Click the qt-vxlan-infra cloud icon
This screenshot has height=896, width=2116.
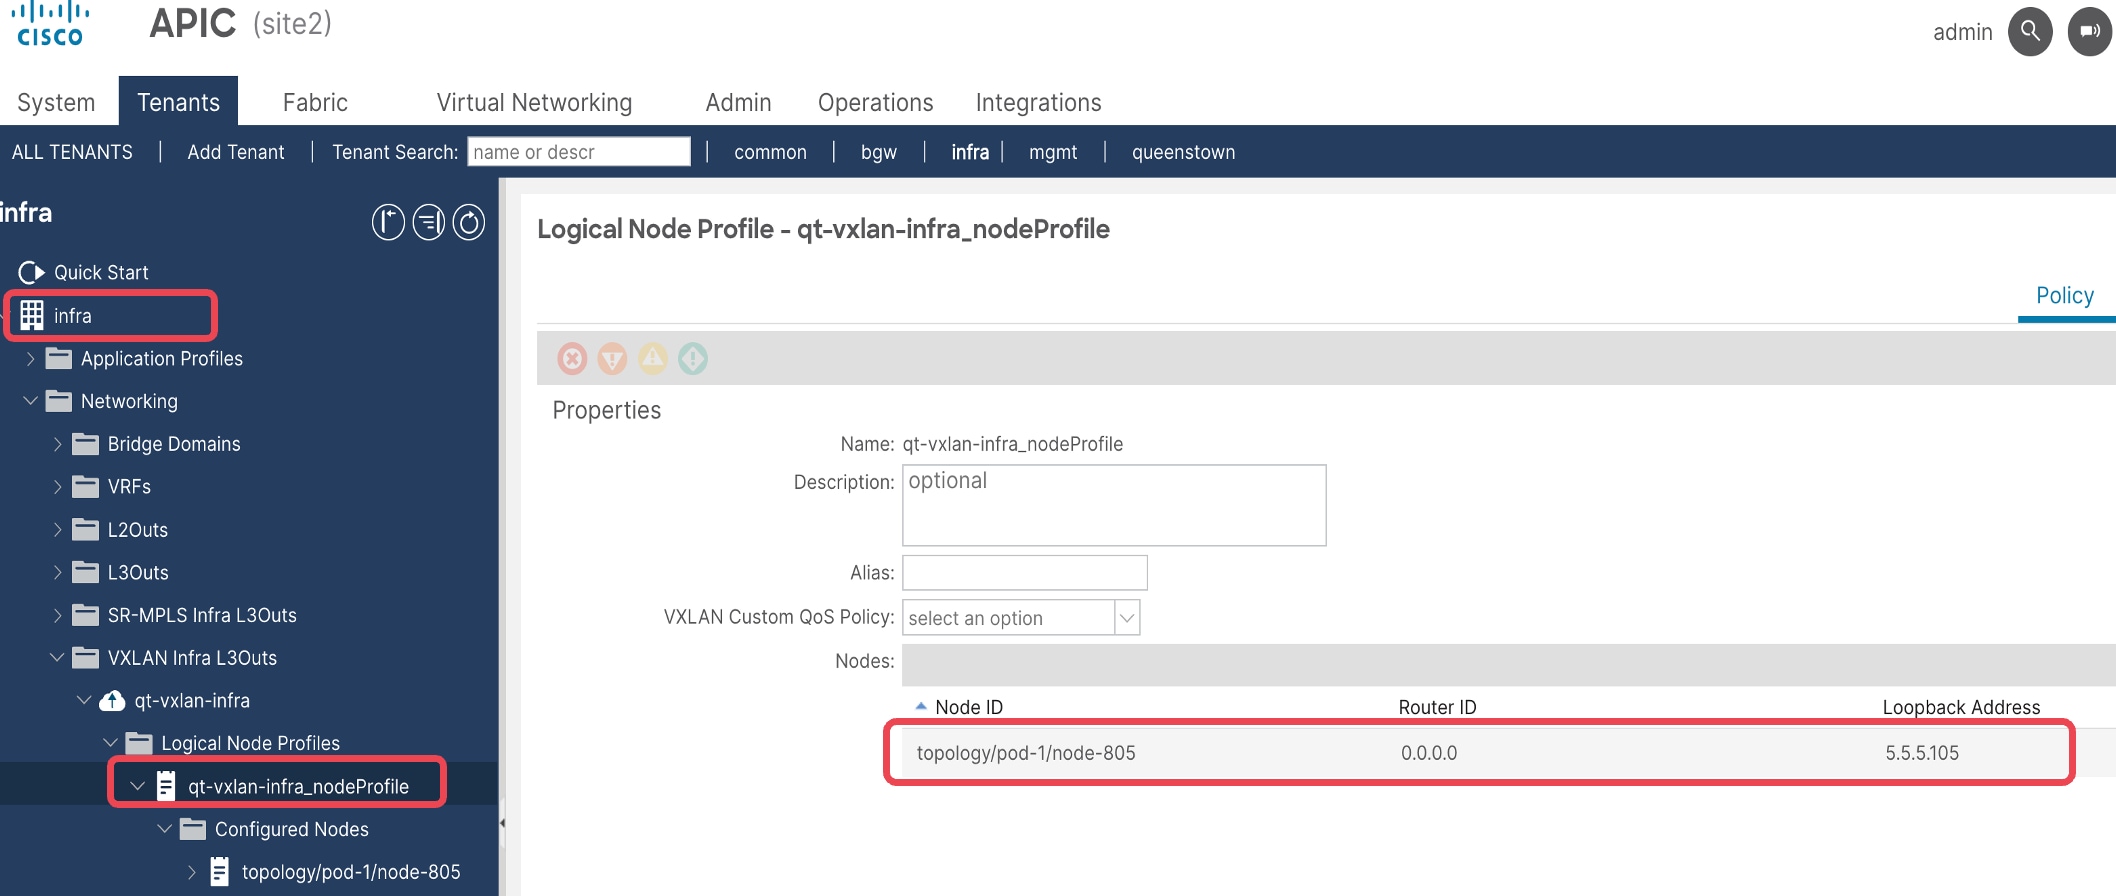pos(112,700)
